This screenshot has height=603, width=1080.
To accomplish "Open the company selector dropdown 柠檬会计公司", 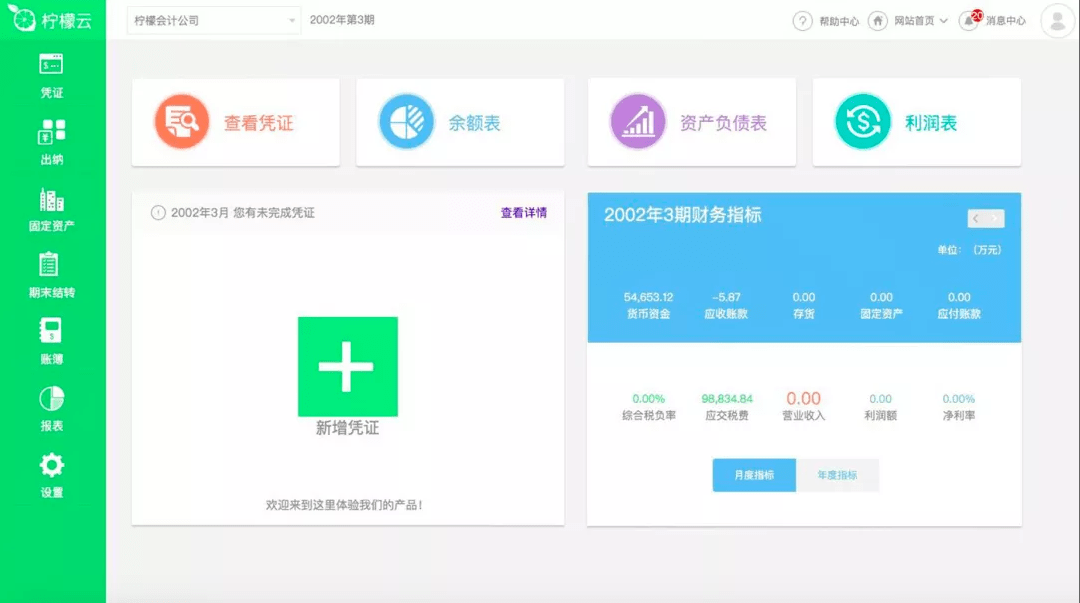I will 213,20.
